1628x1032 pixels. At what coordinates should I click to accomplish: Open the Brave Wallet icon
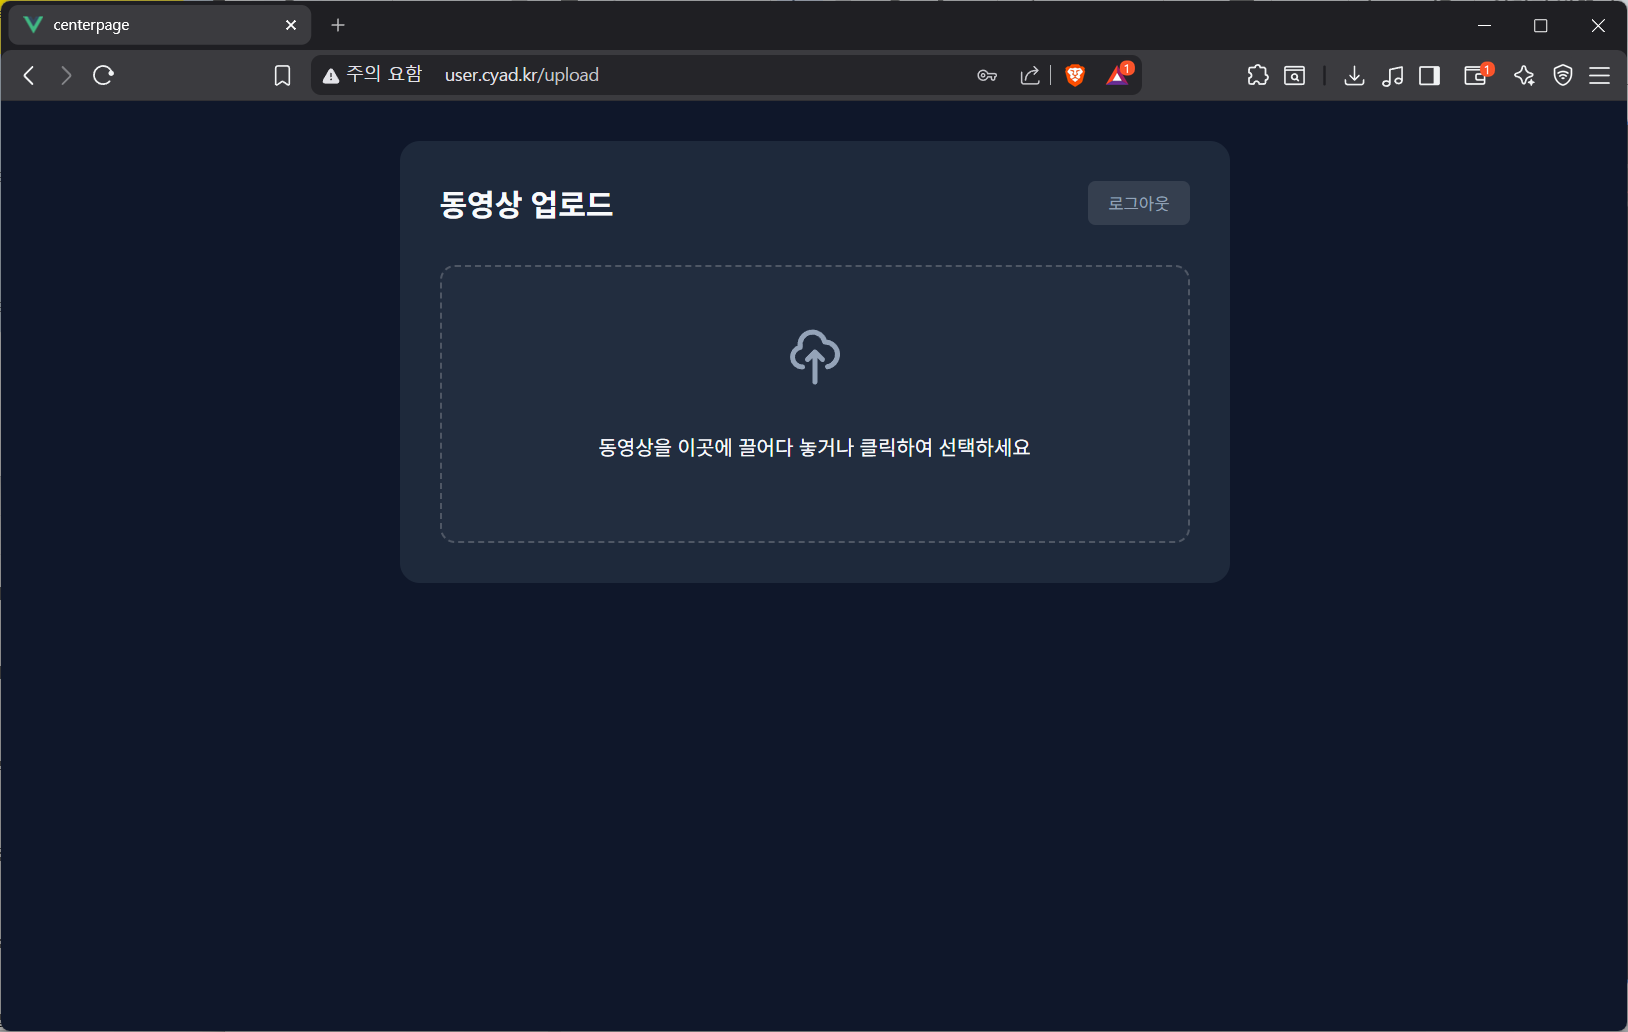(x=1477, y=74)
